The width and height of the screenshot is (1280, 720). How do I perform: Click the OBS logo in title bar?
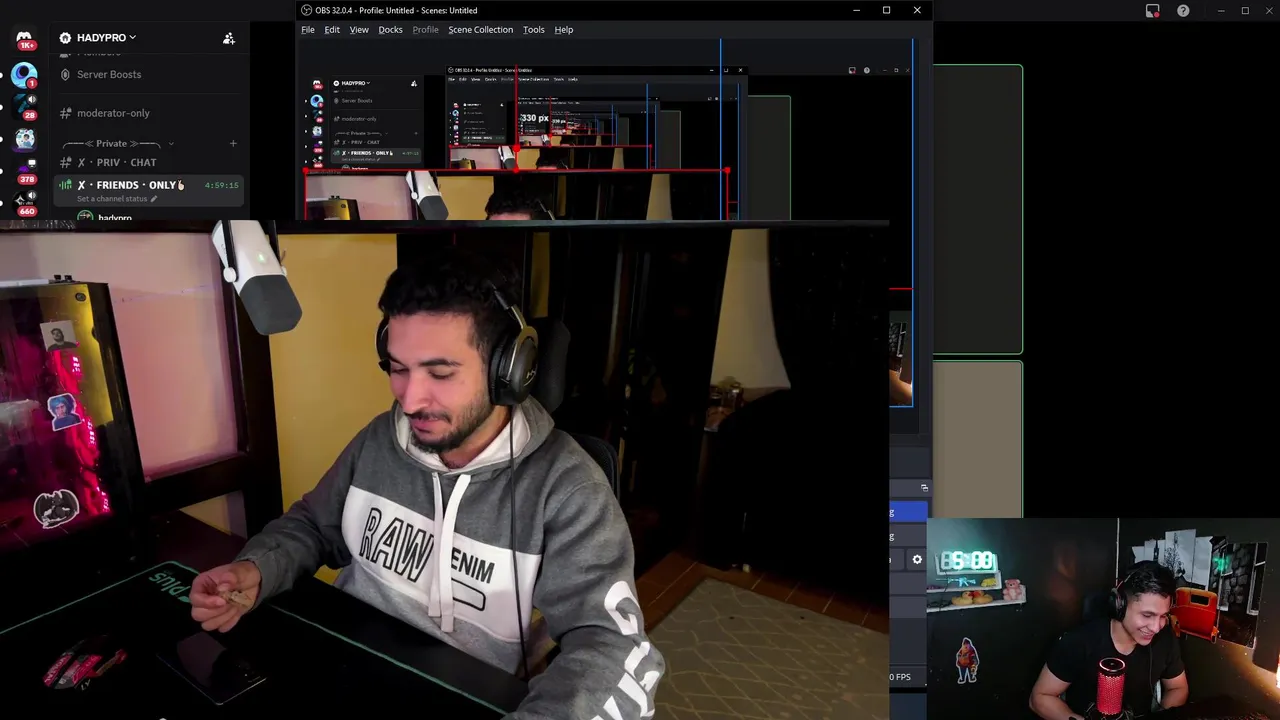pos(307,10)
